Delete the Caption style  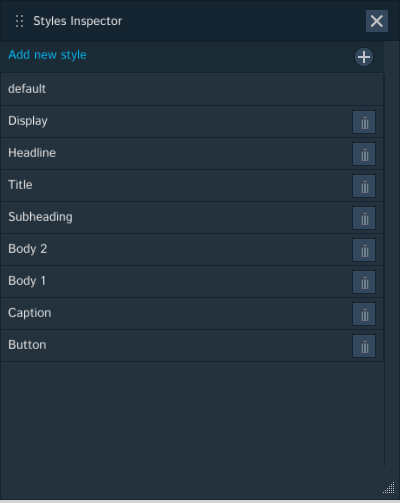(364, 314)
